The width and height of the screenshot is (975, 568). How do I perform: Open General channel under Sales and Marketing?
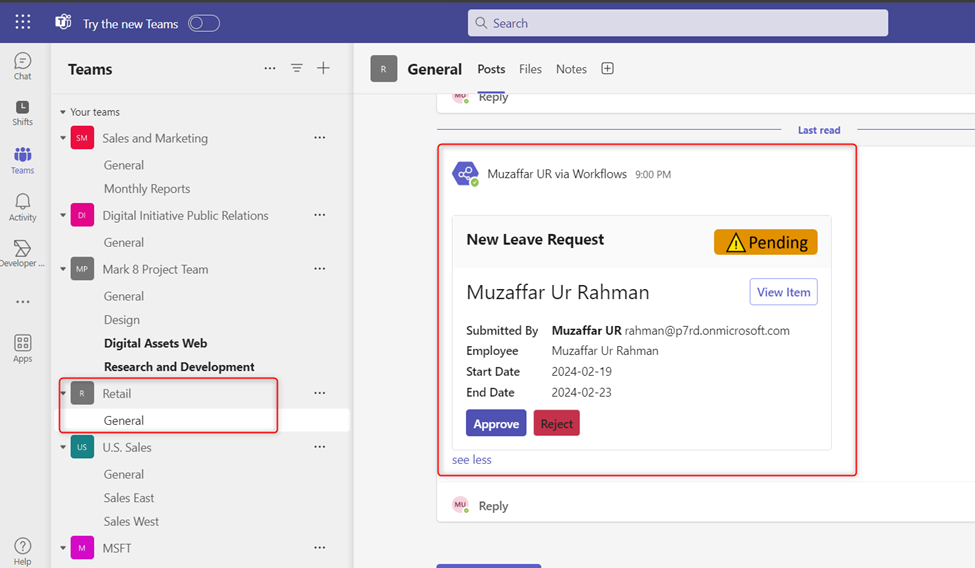pyautogui.click(x=124, y=165)
